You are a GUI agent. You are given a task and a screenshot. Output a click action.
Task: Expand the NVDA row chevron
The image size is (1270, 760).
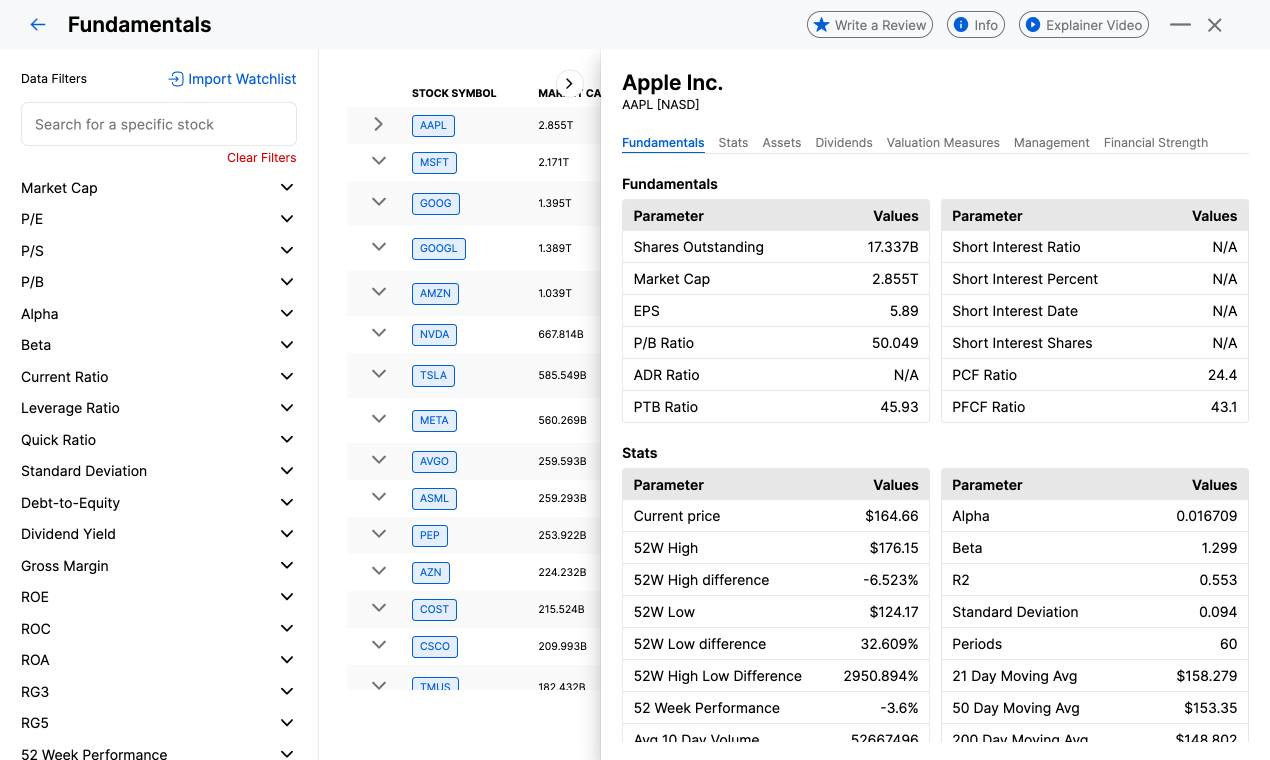(378, 333)
